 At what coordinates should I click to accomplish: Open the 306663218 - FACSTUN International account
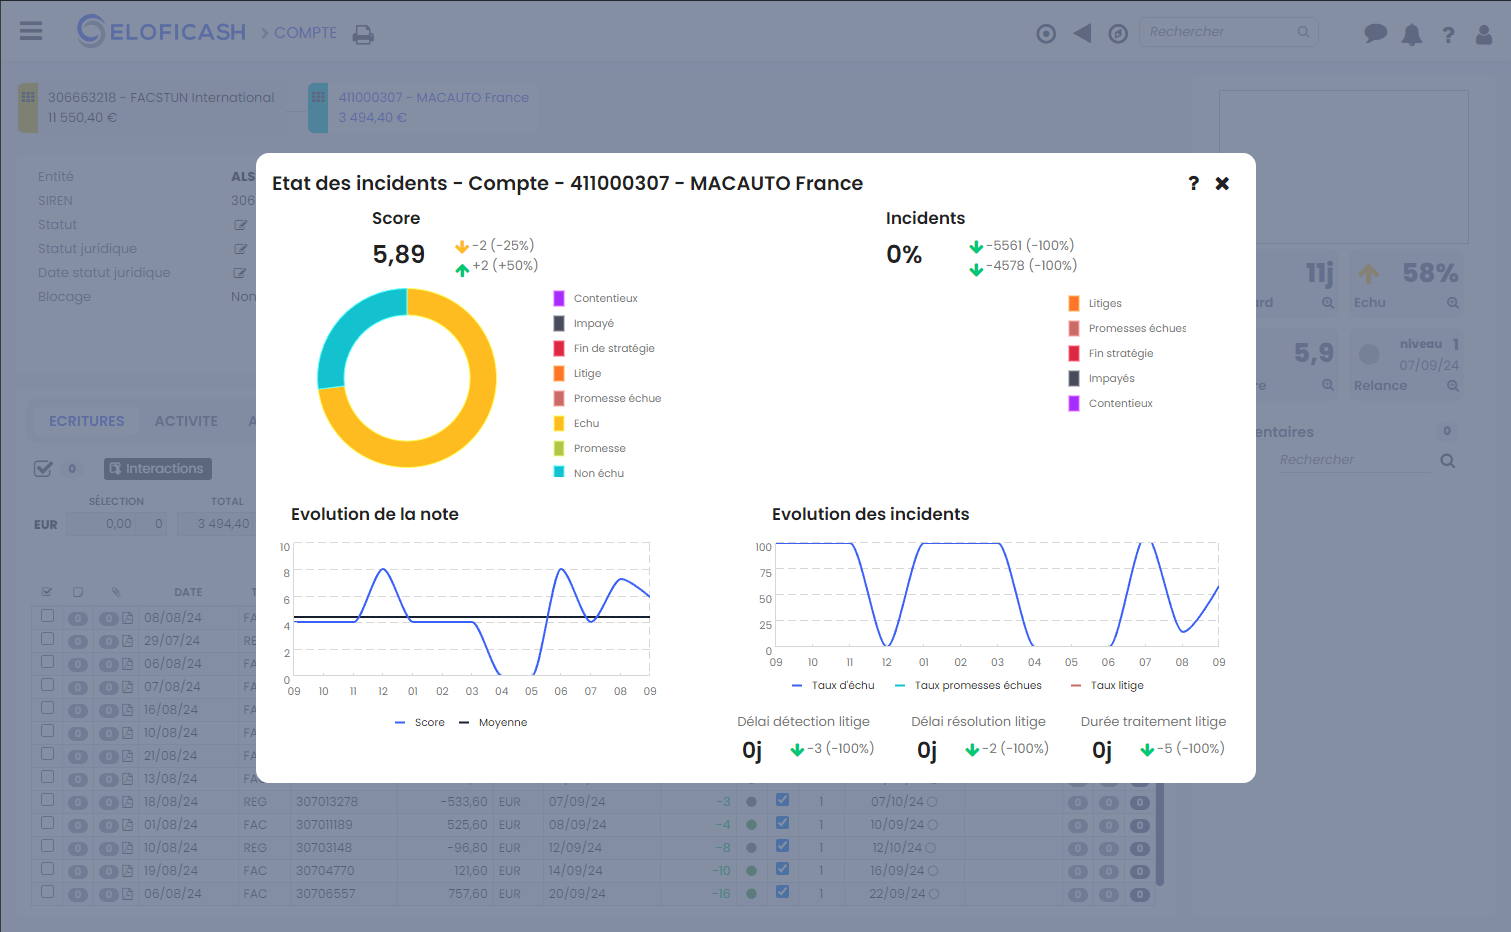(161, 97)
